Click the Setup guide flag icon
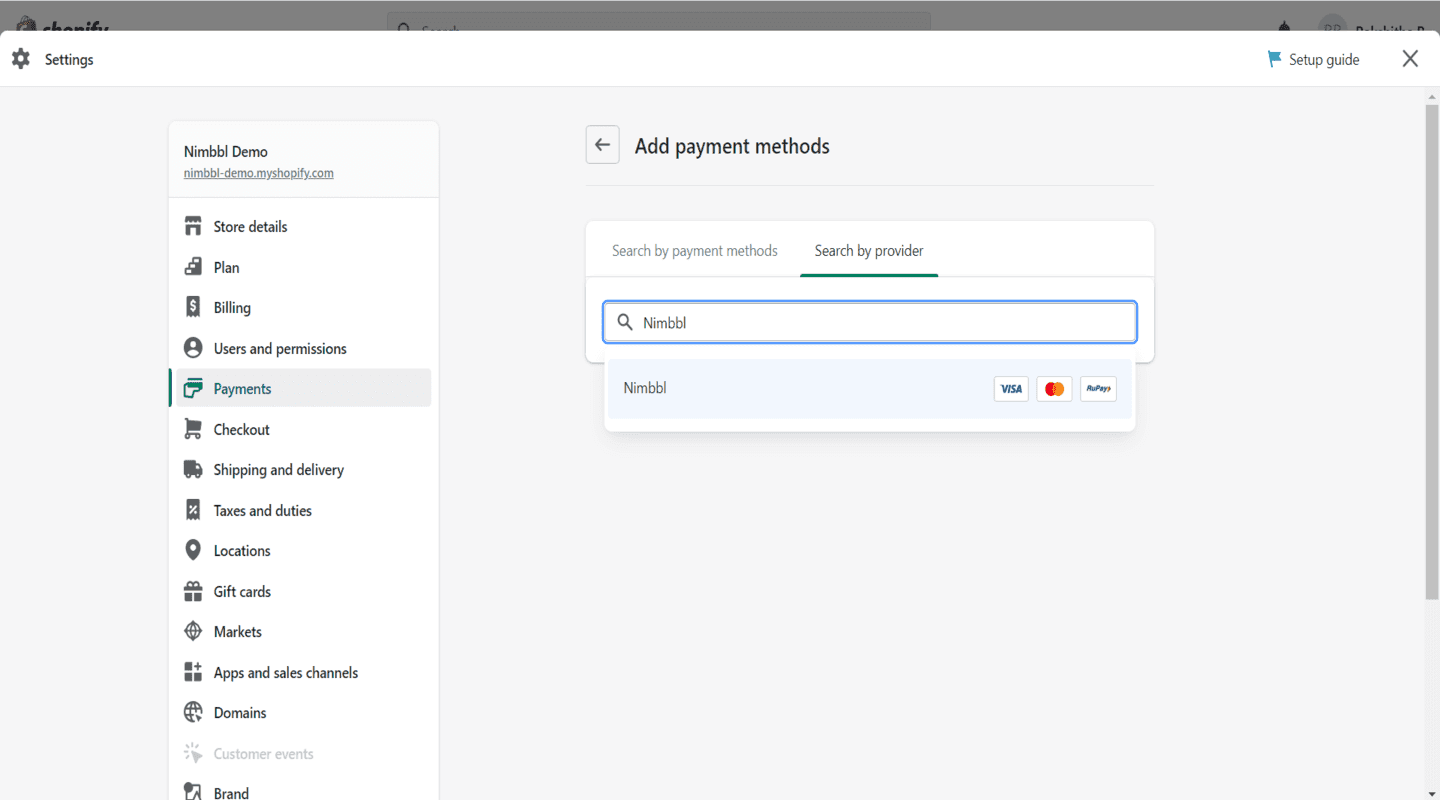Screen dimensions: 1440x800 (x=1274, y=59)
